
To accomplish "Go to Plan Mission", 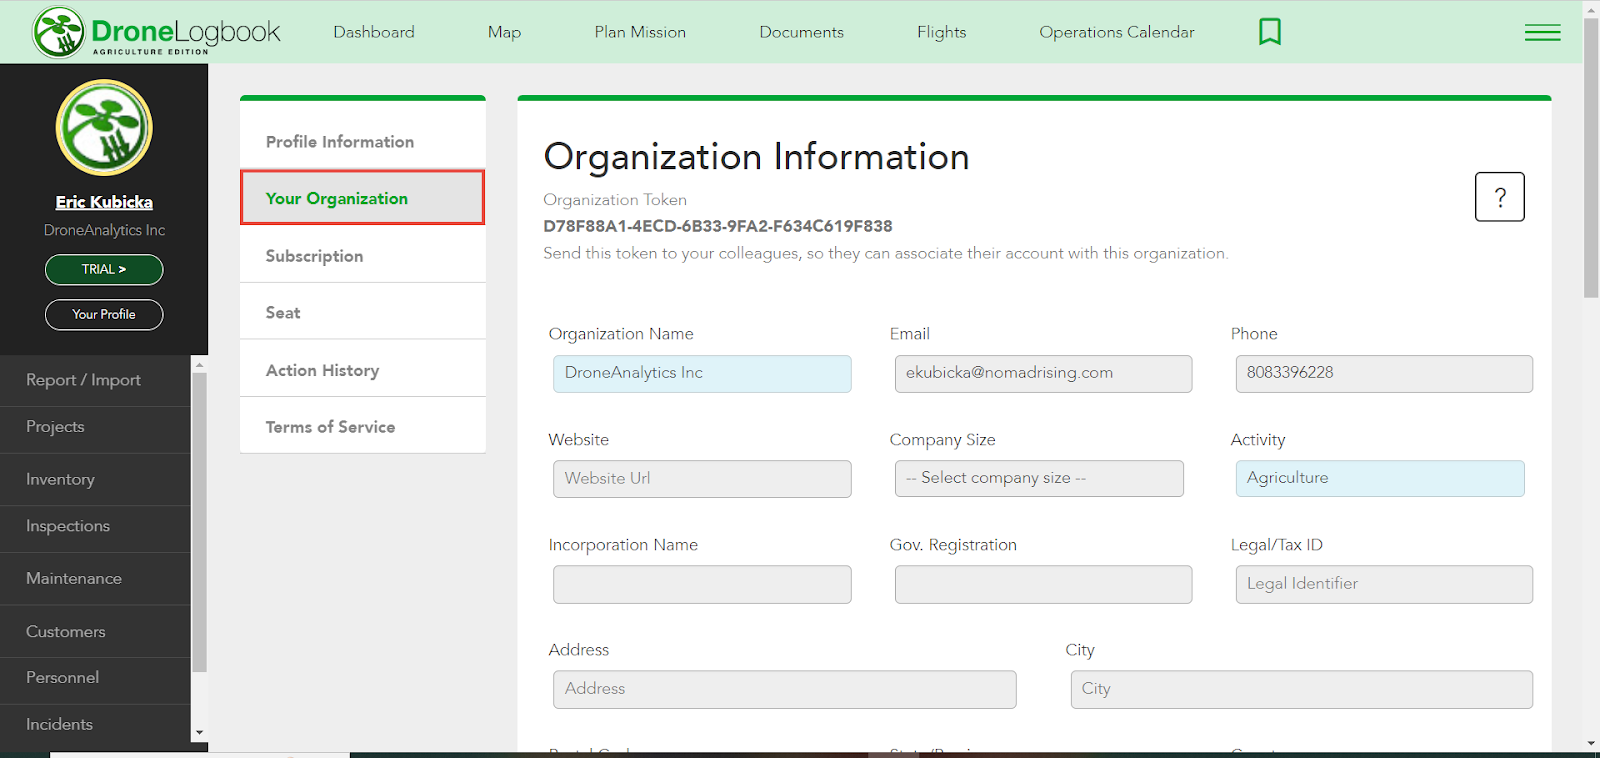I will [x=640, y=32].
